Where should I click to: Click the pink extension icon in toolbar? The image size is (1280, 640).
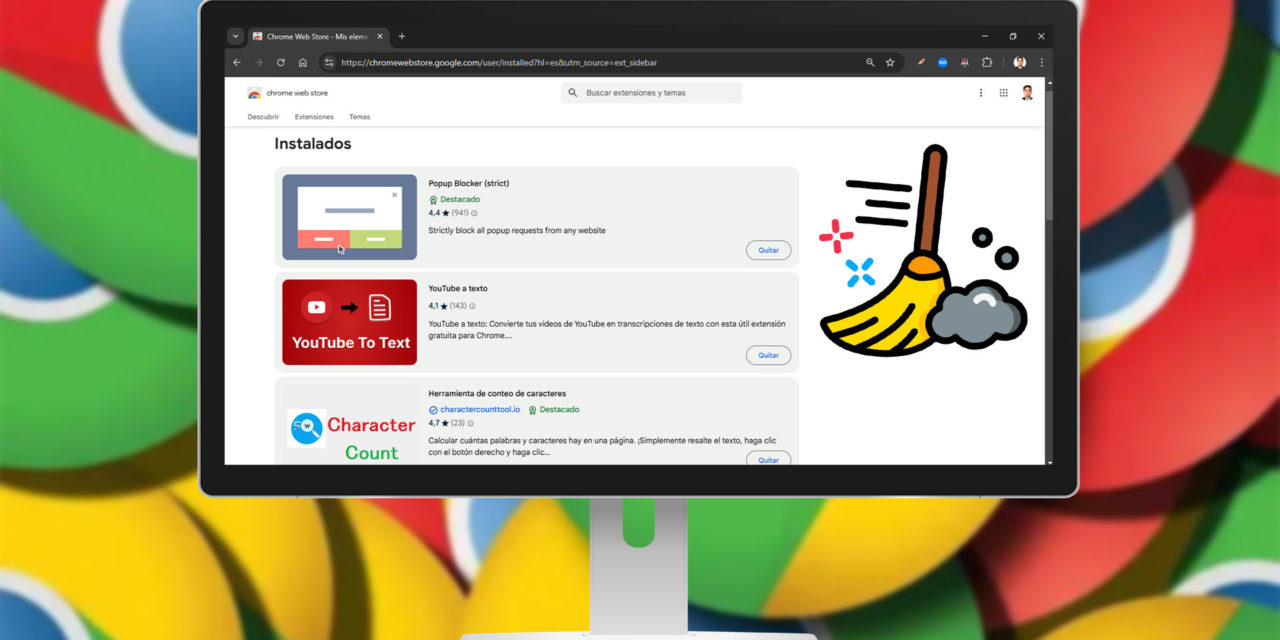coord(964,62)
